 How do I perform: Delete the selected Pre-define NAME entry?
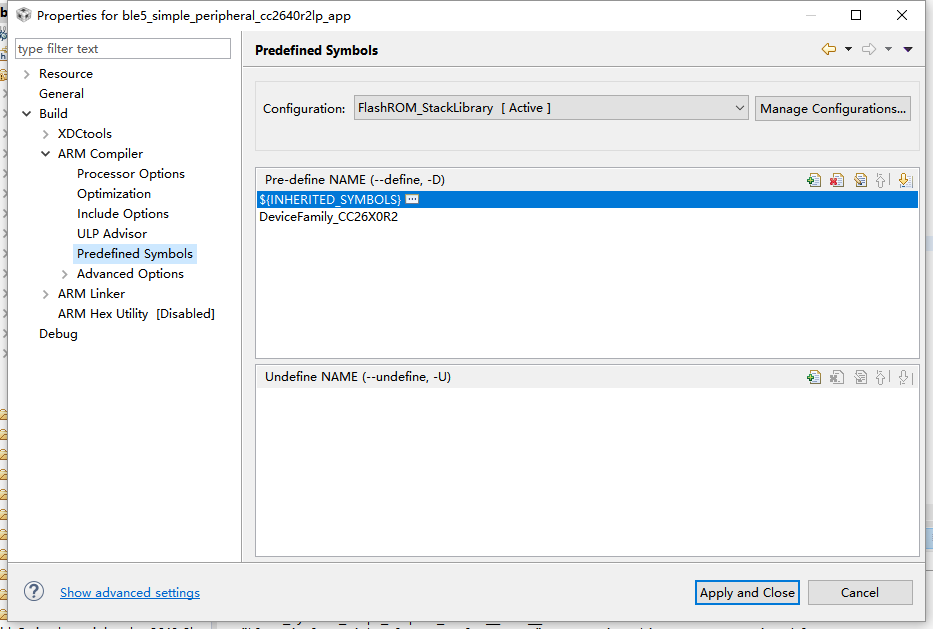coord(837,180)
